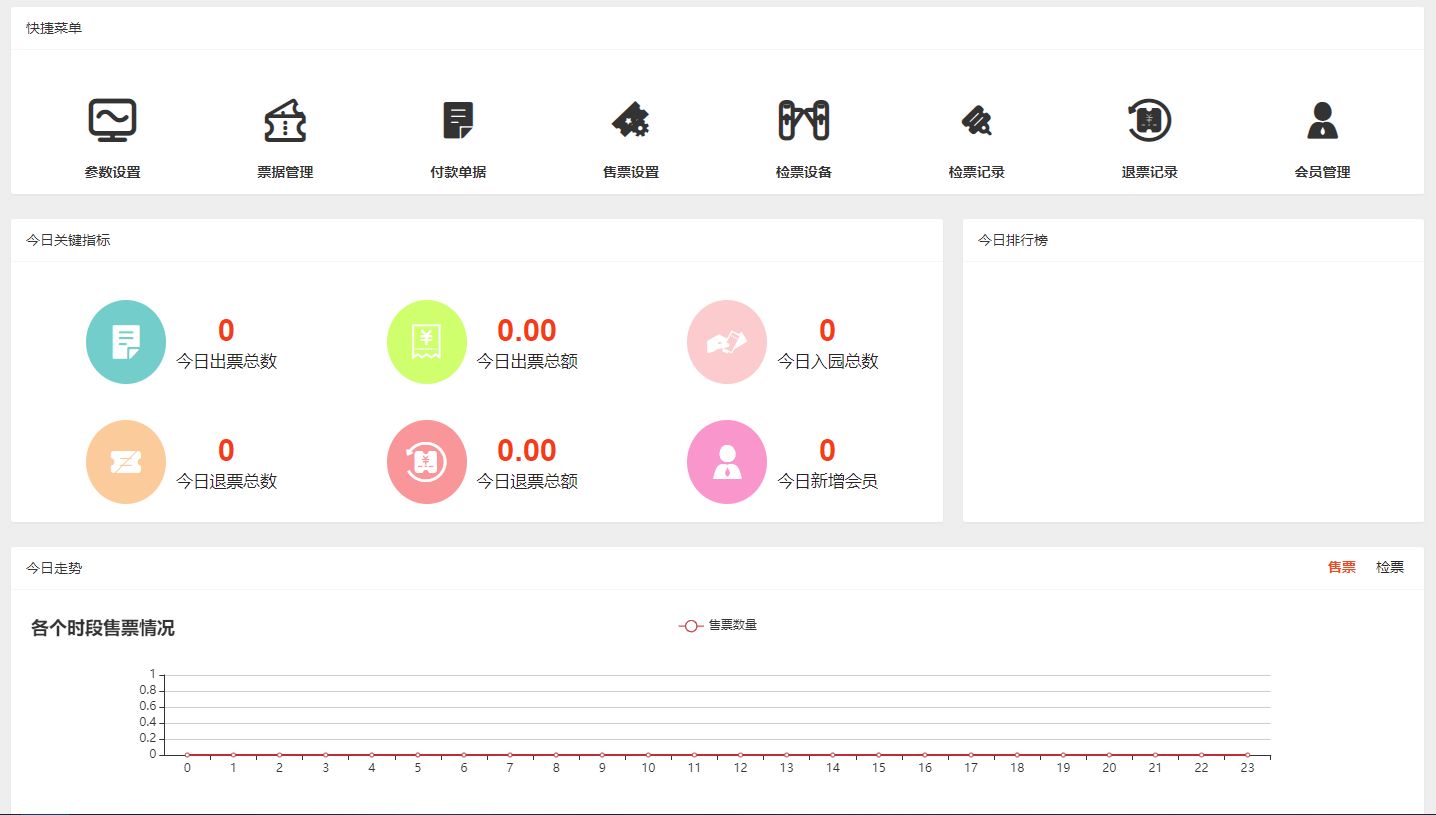This screenshot has height=815, width=1436.
Task: Click the chart data point at hour 12
Action: pyautogui.click(x=740, y=754)
